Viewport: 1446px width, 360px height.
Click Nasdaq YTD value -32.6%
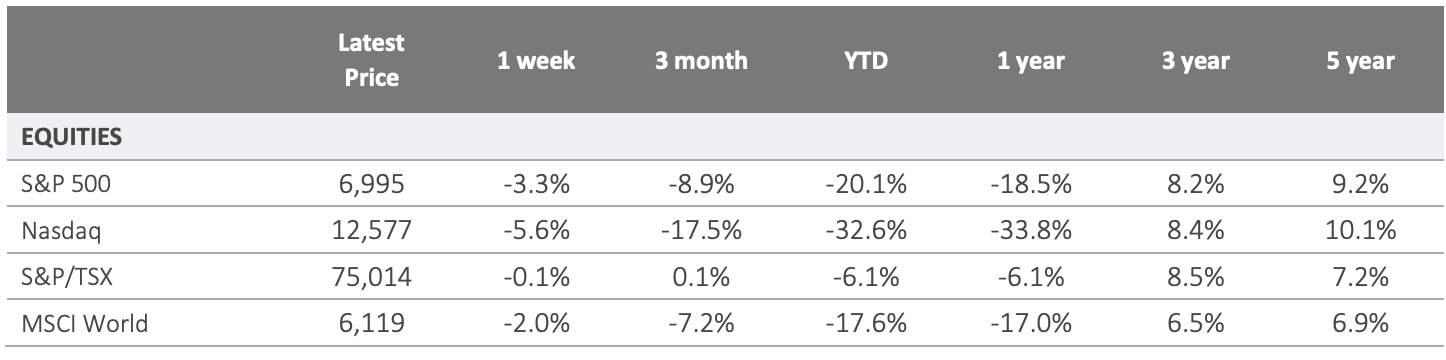pyautogui.click(x=866, y=232)
